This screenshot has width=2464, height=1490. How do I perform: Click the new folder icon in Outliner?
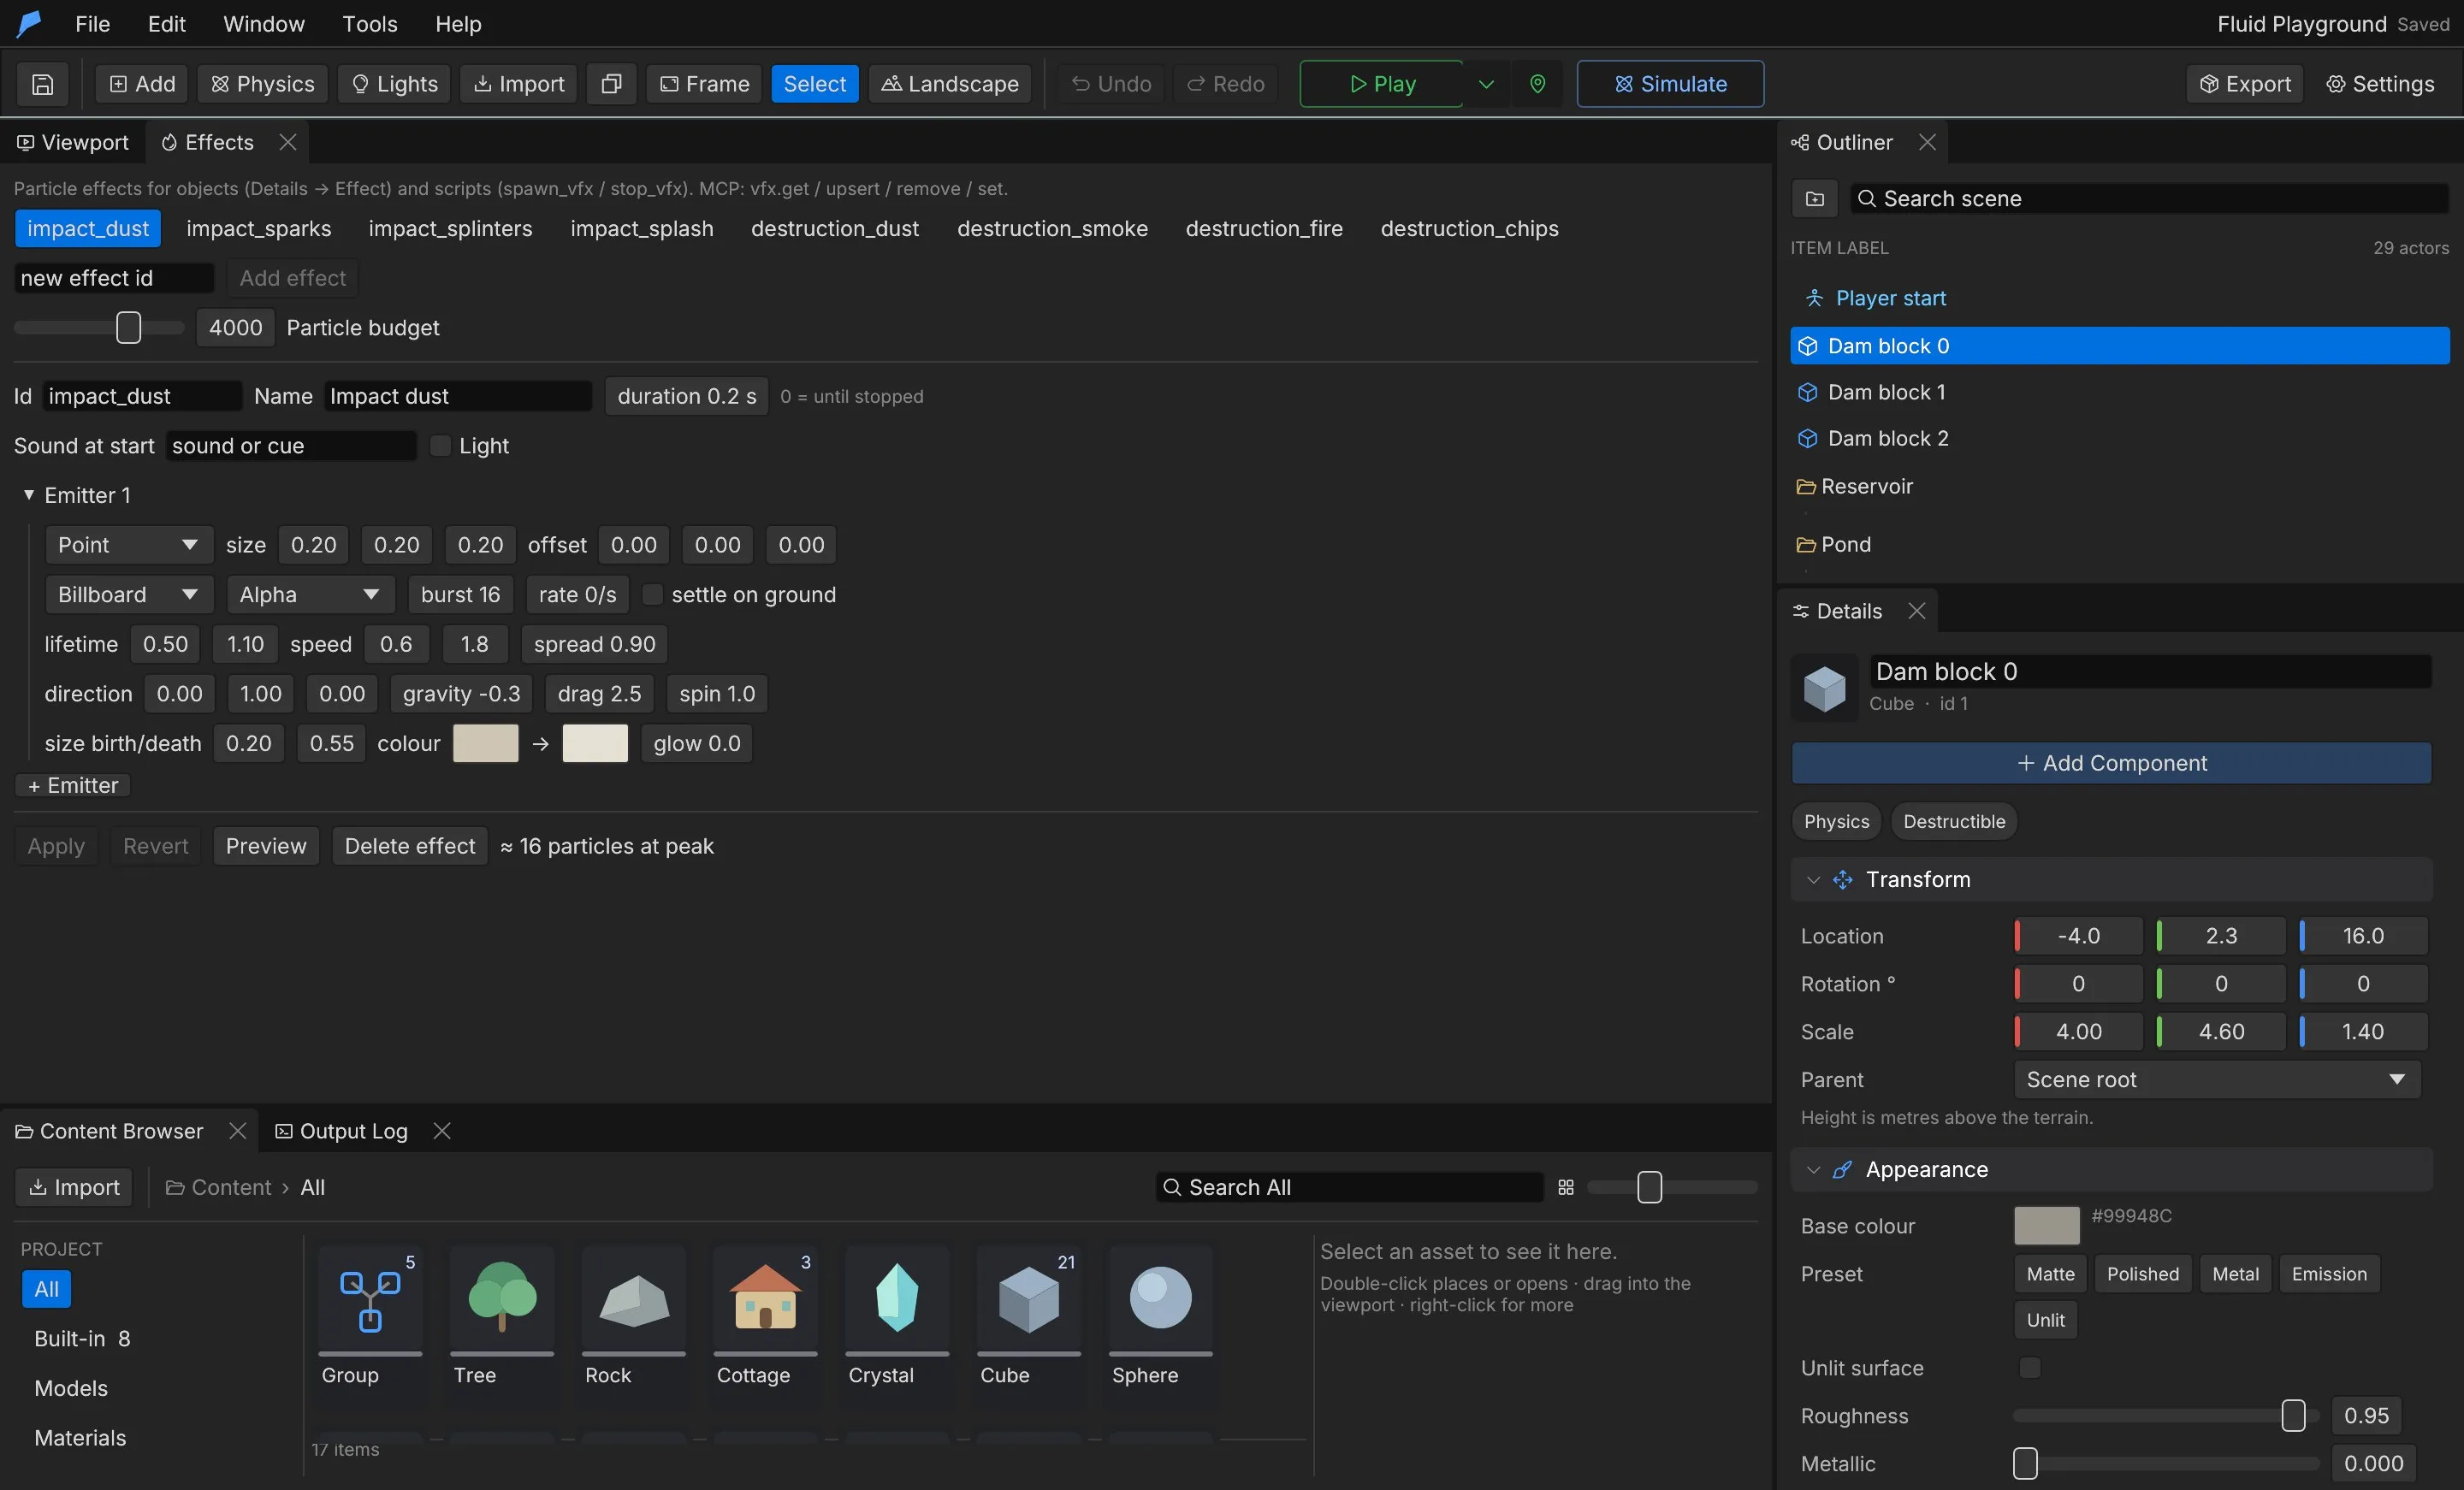pos(1814,198)
